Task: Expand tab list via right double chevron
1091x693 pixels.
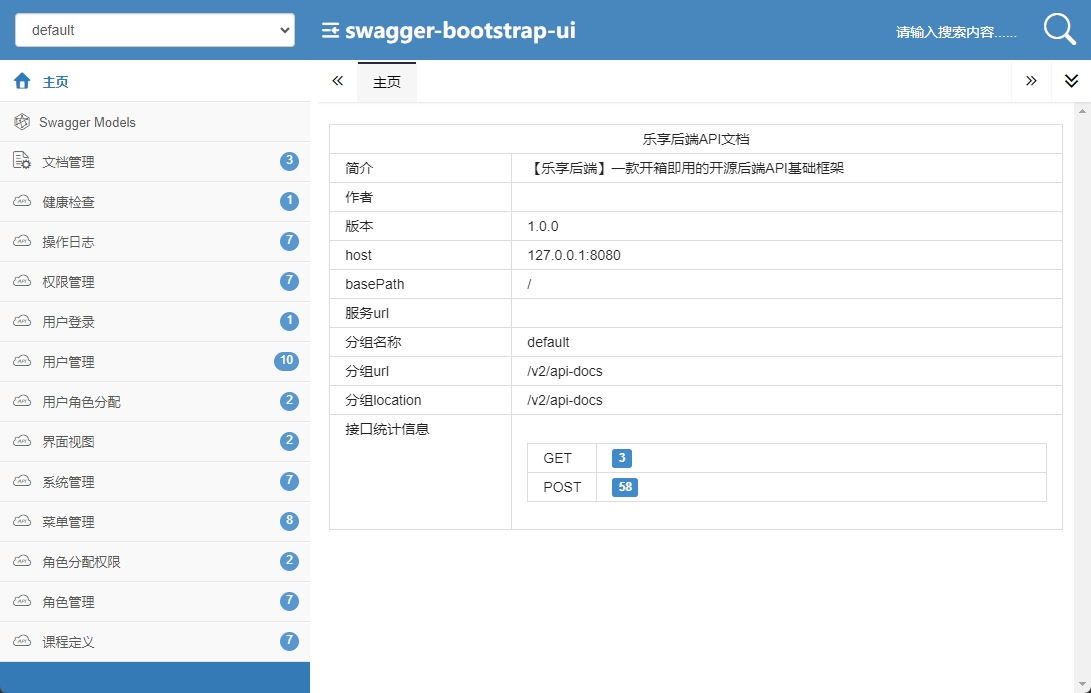Action: (1031, 81)
